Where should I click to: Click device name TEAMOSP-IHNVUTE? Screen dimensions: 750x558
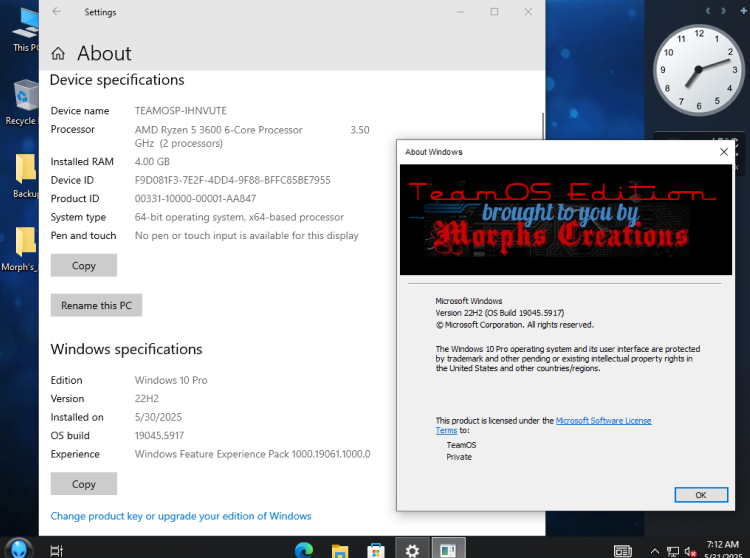pyautogui.click(x=180, y=111)
